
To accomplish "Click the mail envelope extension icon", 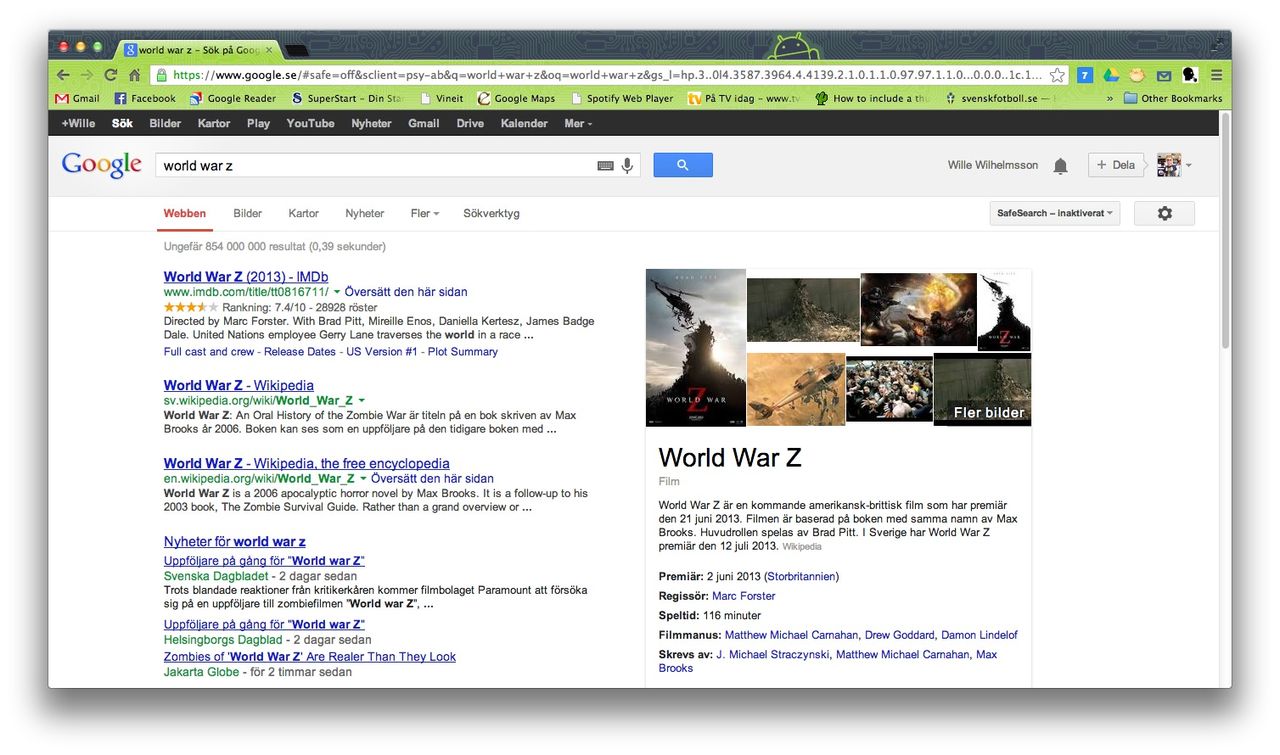I will pos(1164,75).
